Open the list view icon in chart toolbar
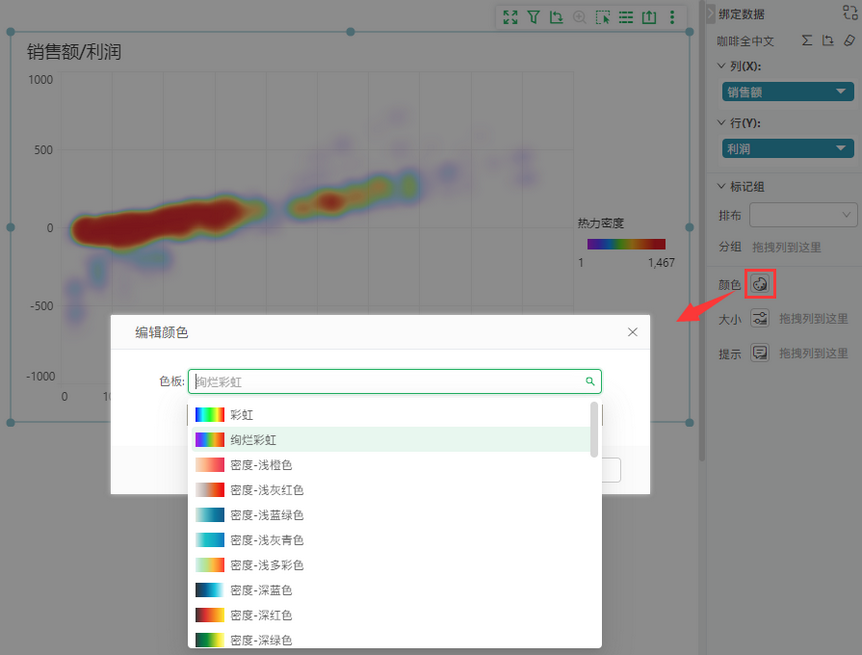Viewport: 862px width, 655px height. pos(626,17)
